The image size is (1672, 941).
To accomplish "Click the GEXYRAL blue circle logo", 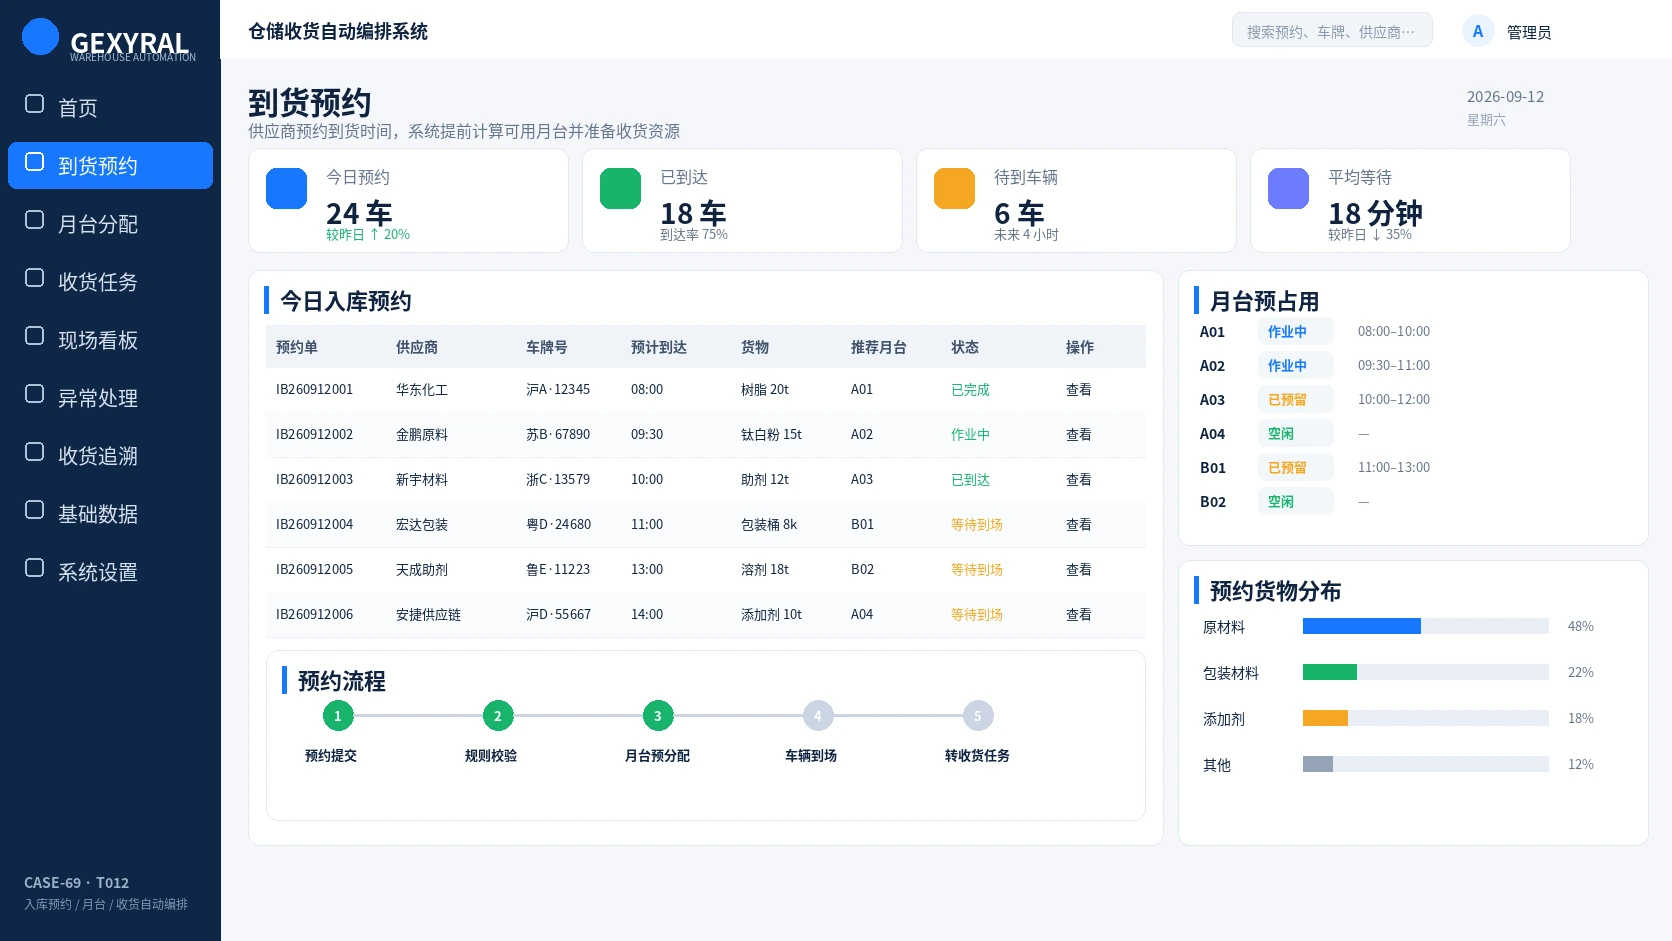I will 40,37.
